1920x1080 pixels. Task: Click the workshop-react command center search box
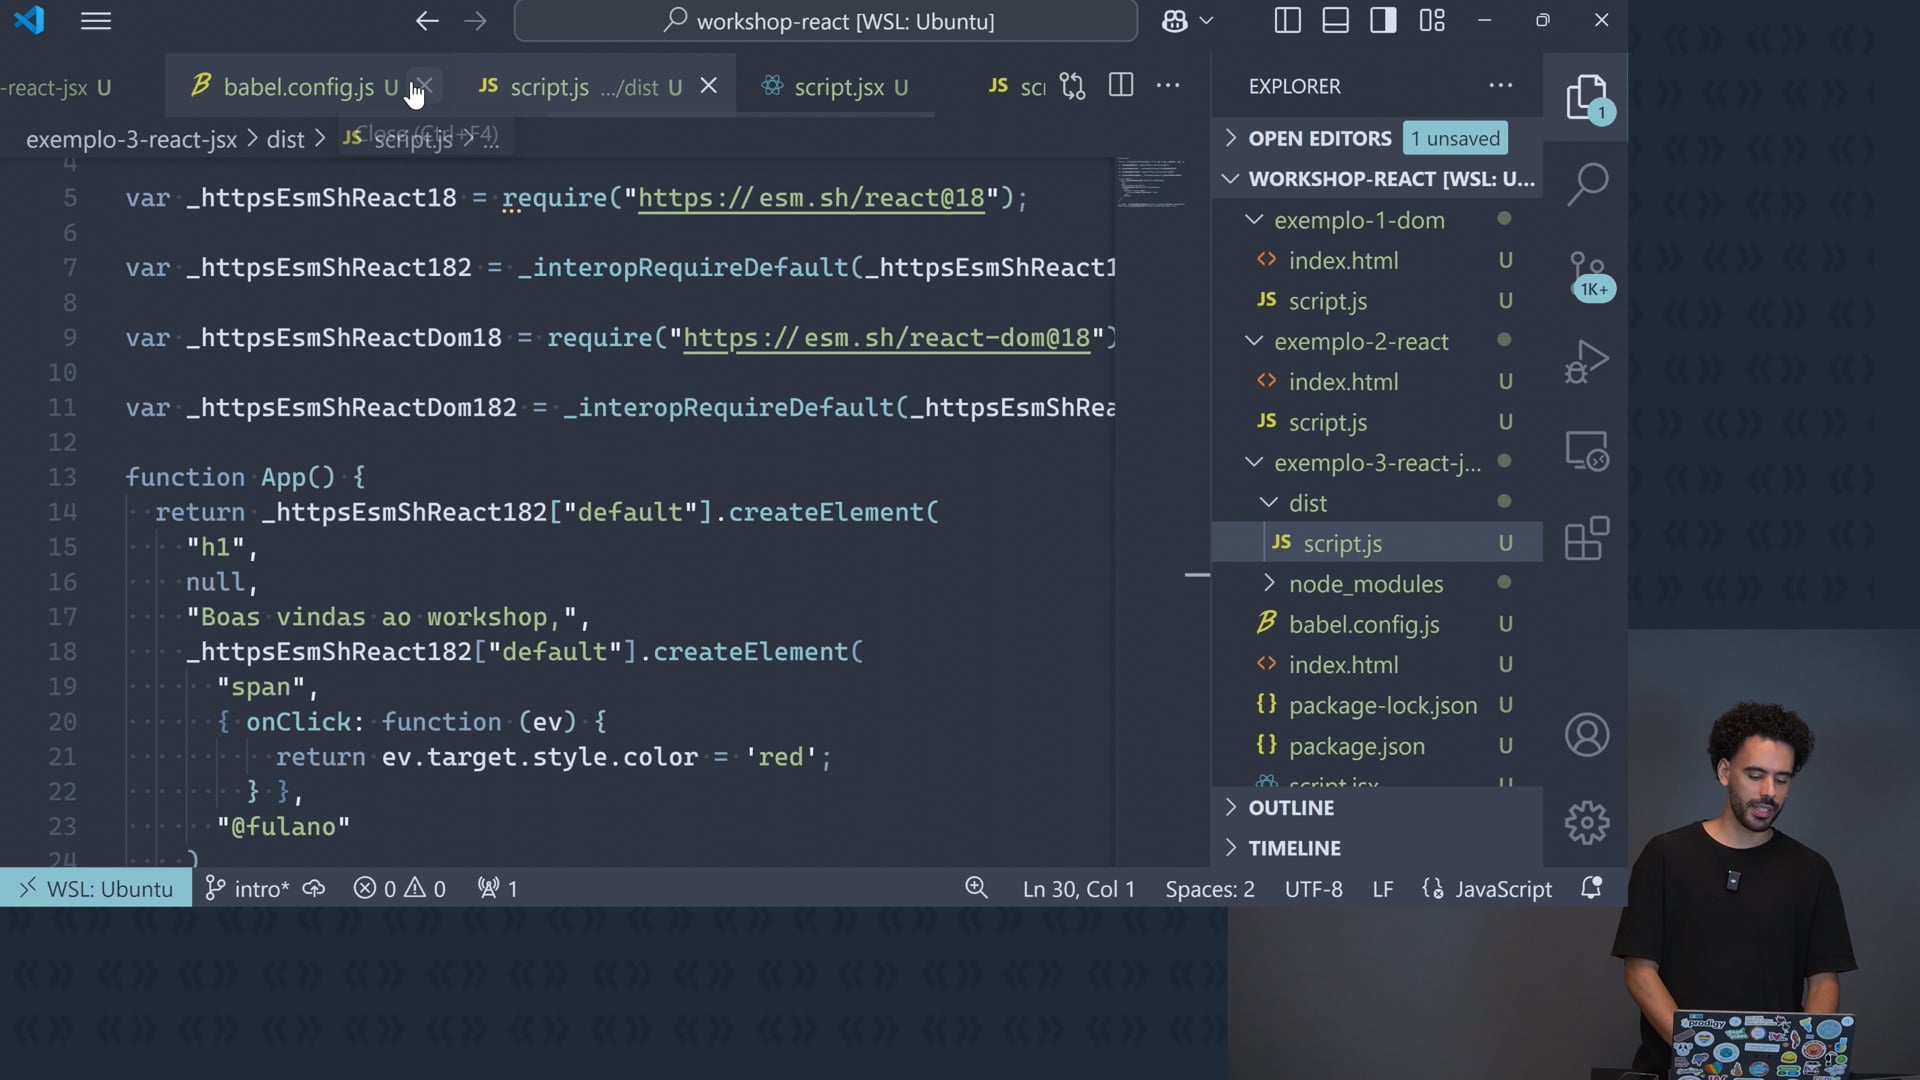point(826,21)
